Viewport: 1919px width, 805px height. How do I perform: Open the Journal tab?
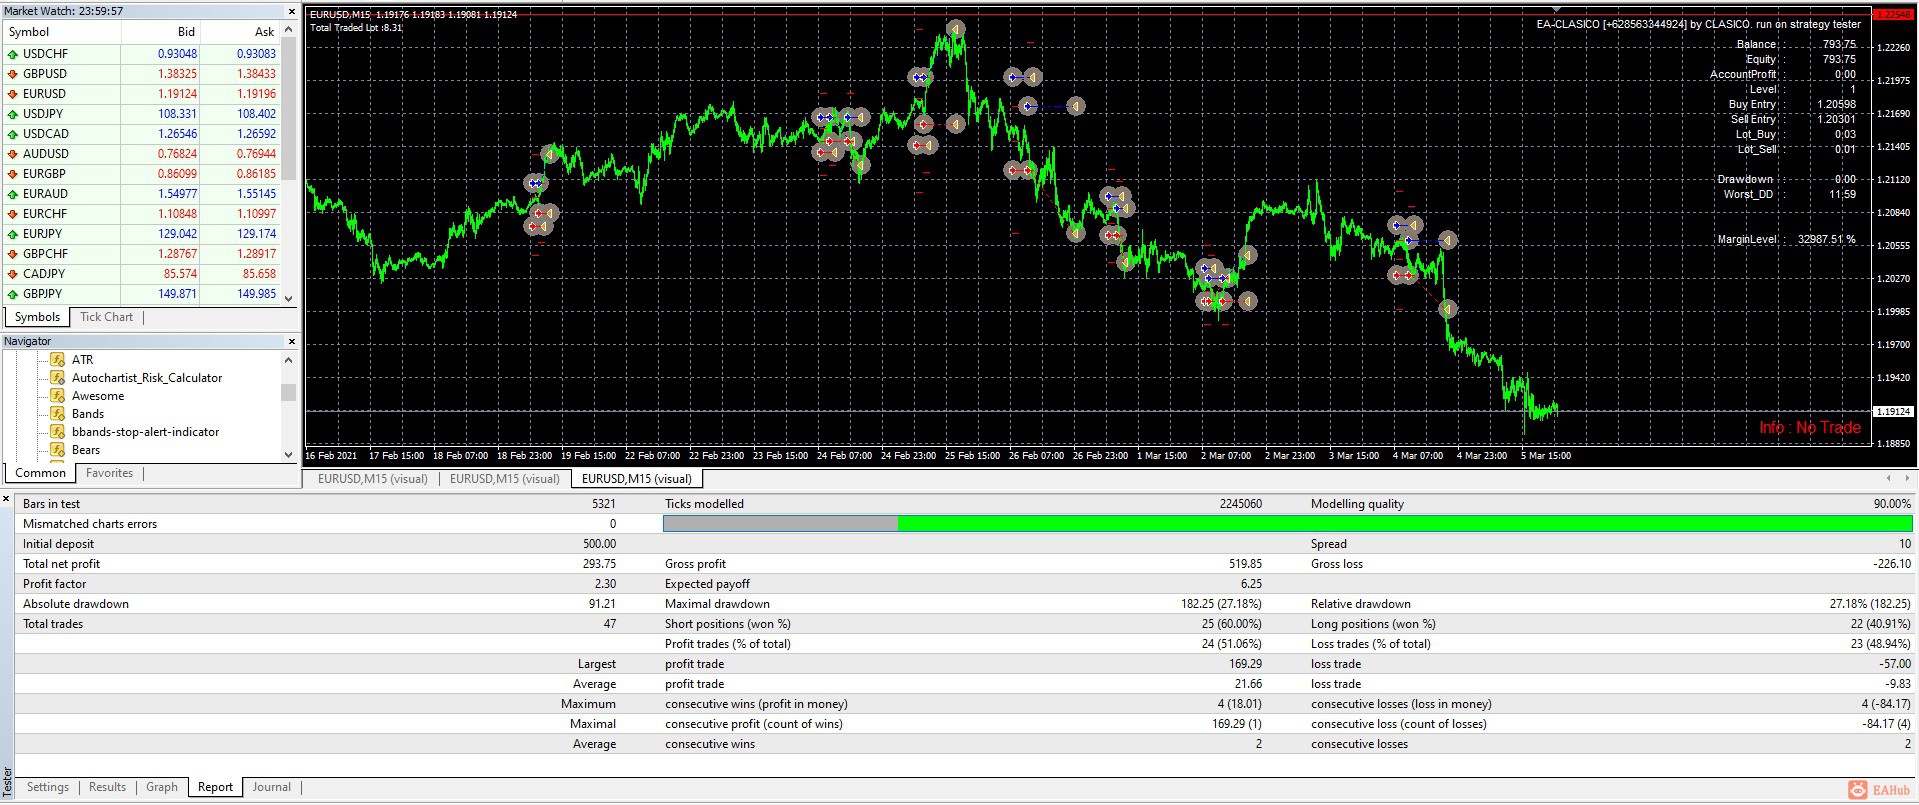tap(271, 787)
